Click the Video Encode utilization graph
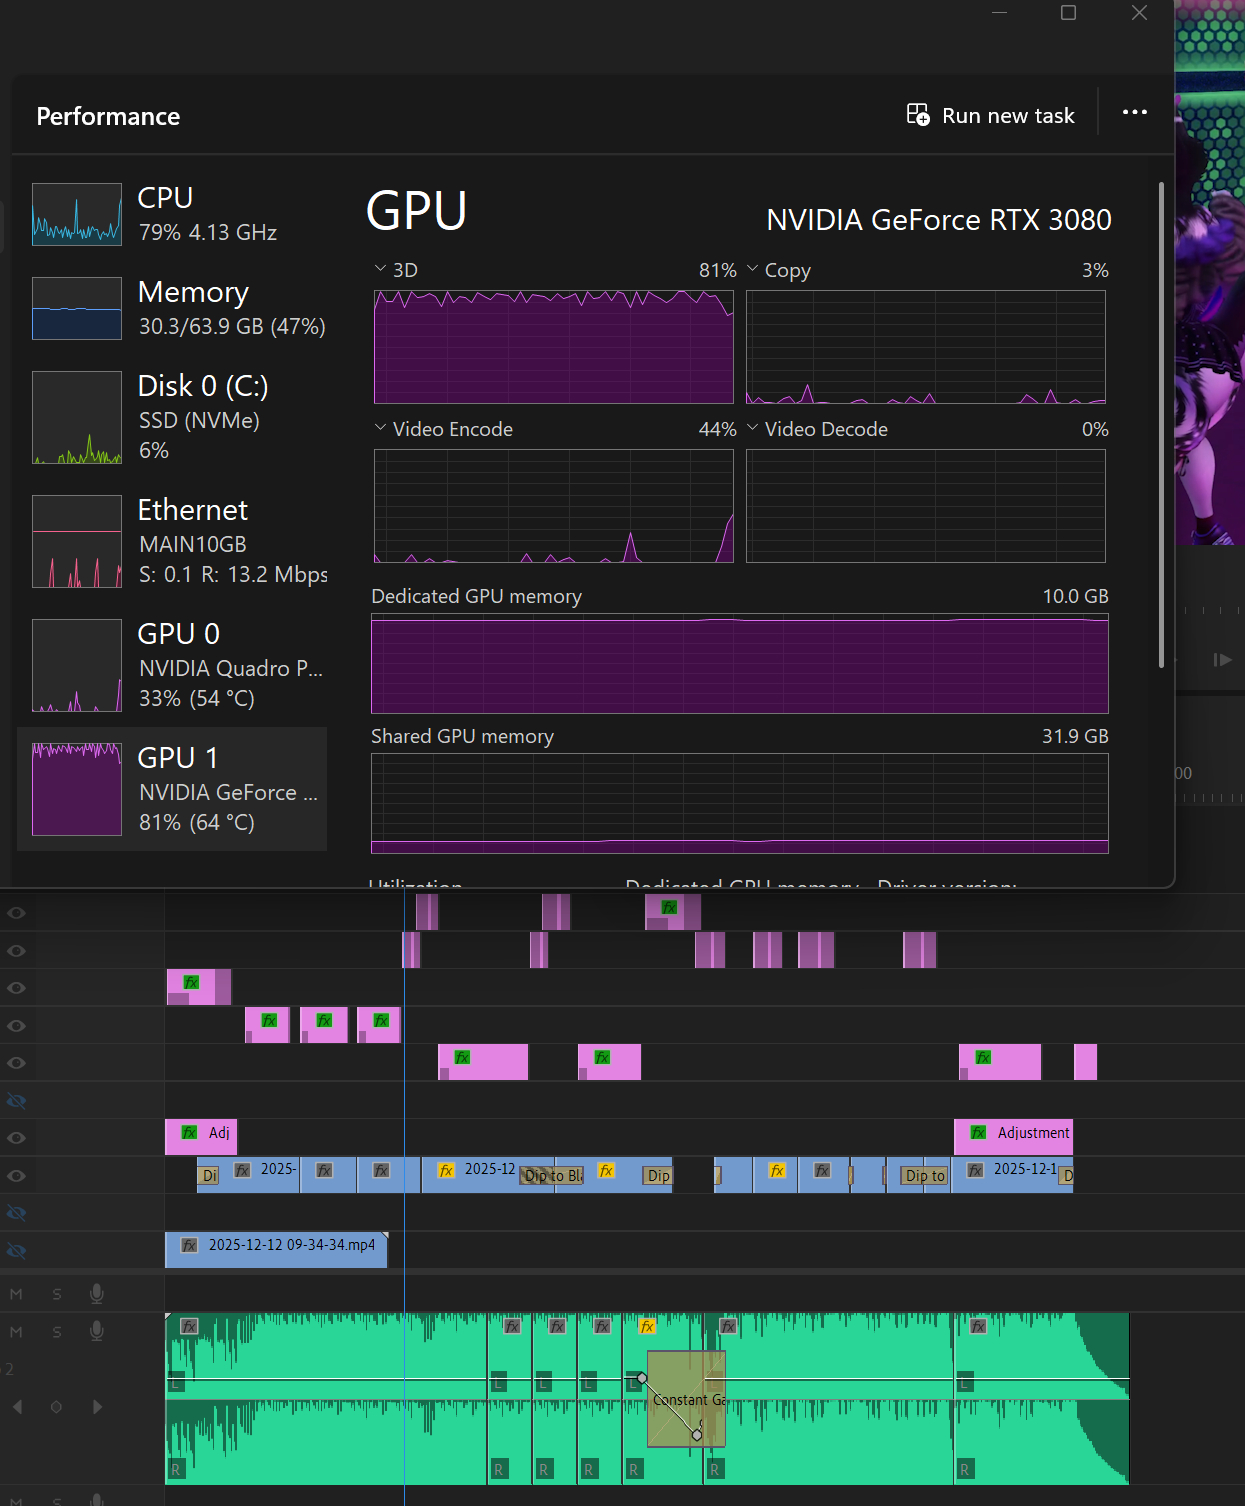 click(554, 506)
